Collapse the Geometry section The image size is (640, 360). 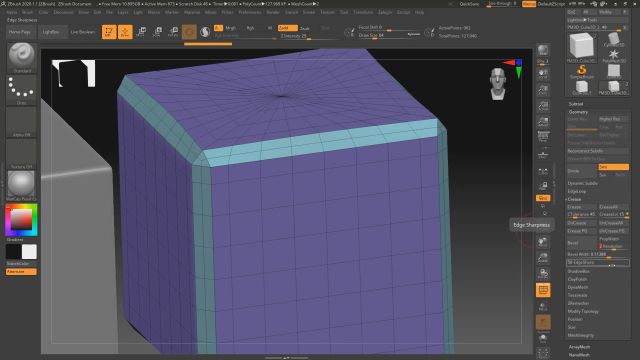tap(578, 112)
